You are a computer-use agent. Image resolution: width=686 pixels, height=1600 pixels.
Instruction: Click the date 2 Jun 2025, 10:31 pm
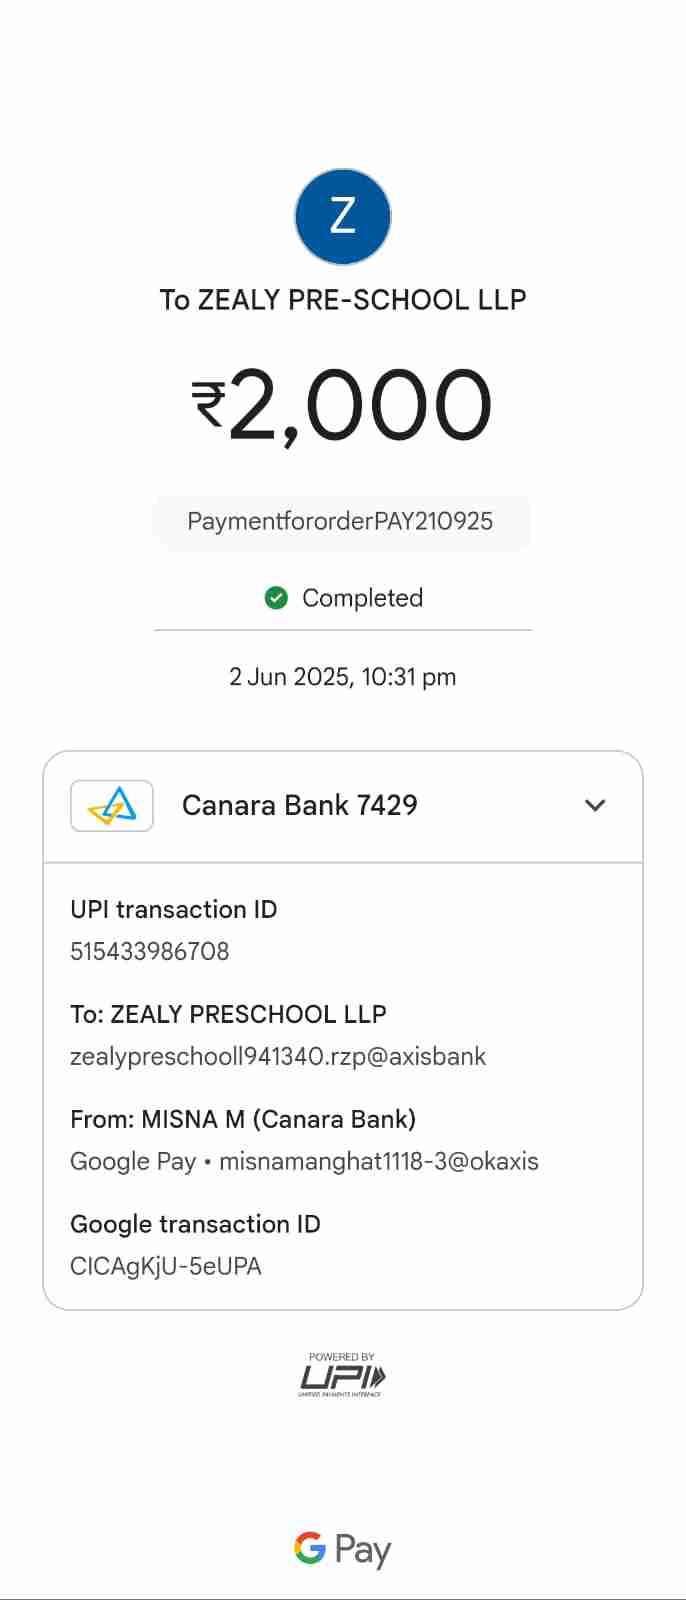point(342,677)
